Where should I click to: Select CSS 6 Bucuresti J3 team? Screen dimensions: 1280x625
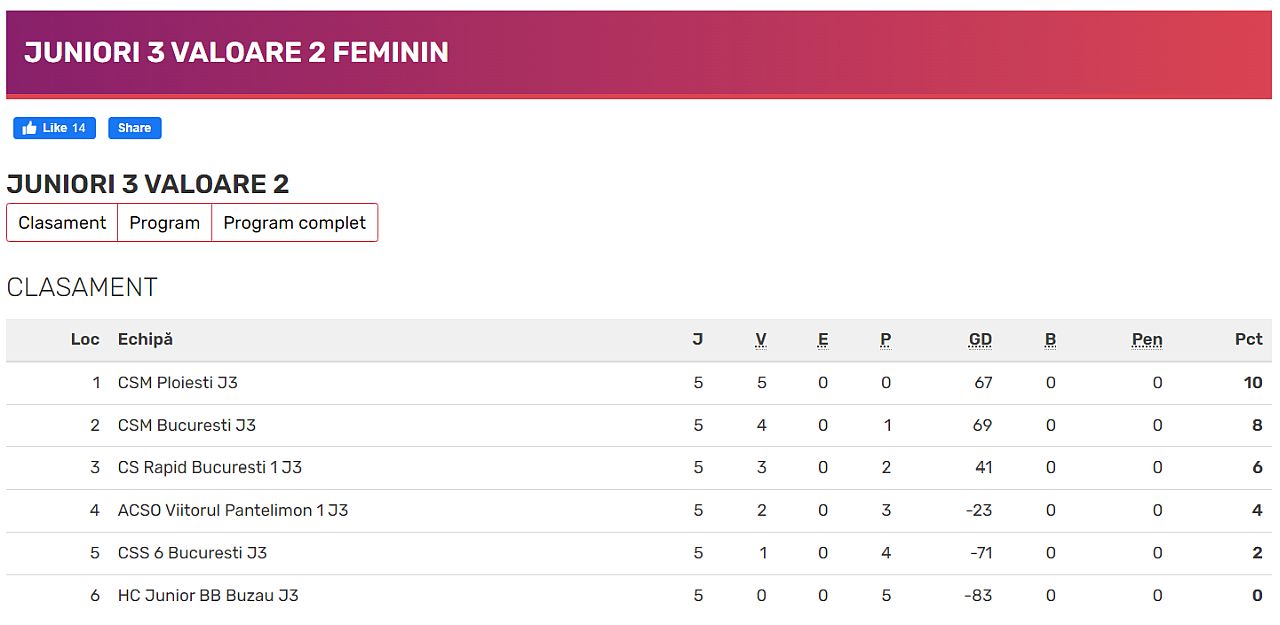coord(192,553)
